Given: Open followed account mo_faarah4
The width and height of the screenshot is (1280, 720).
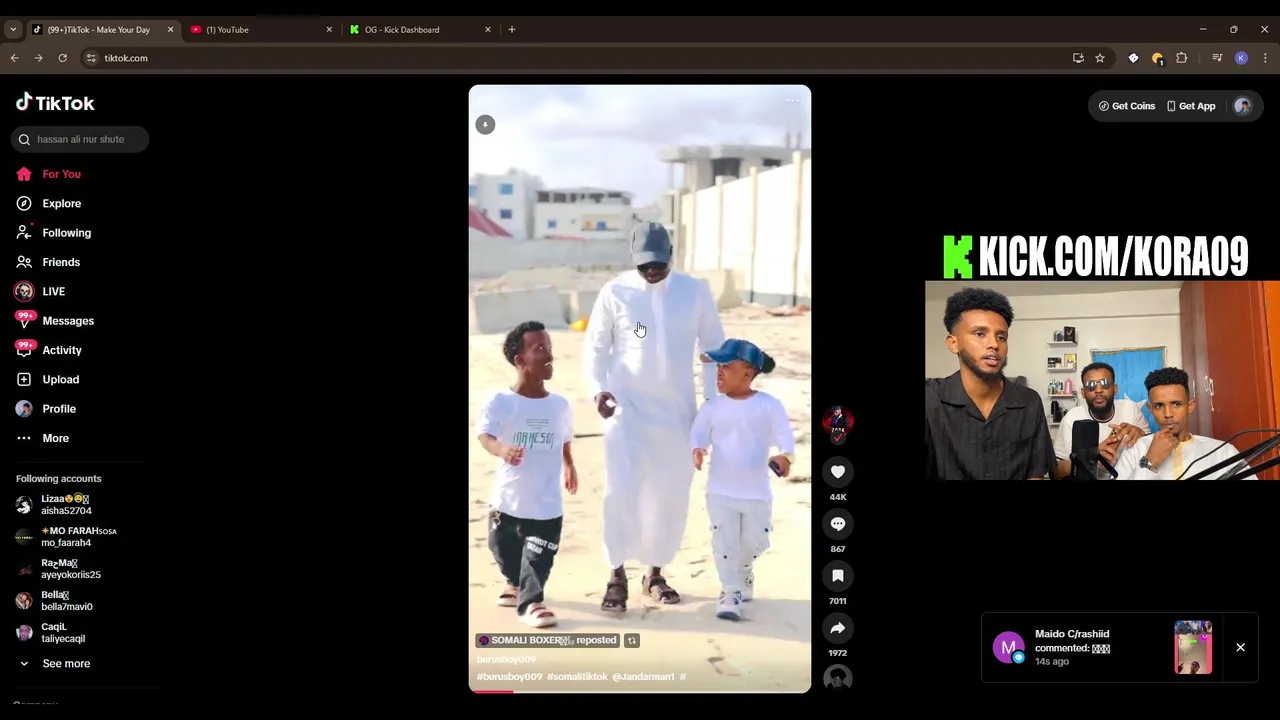Looking at the screenshot, I should [x=66, y=537].
